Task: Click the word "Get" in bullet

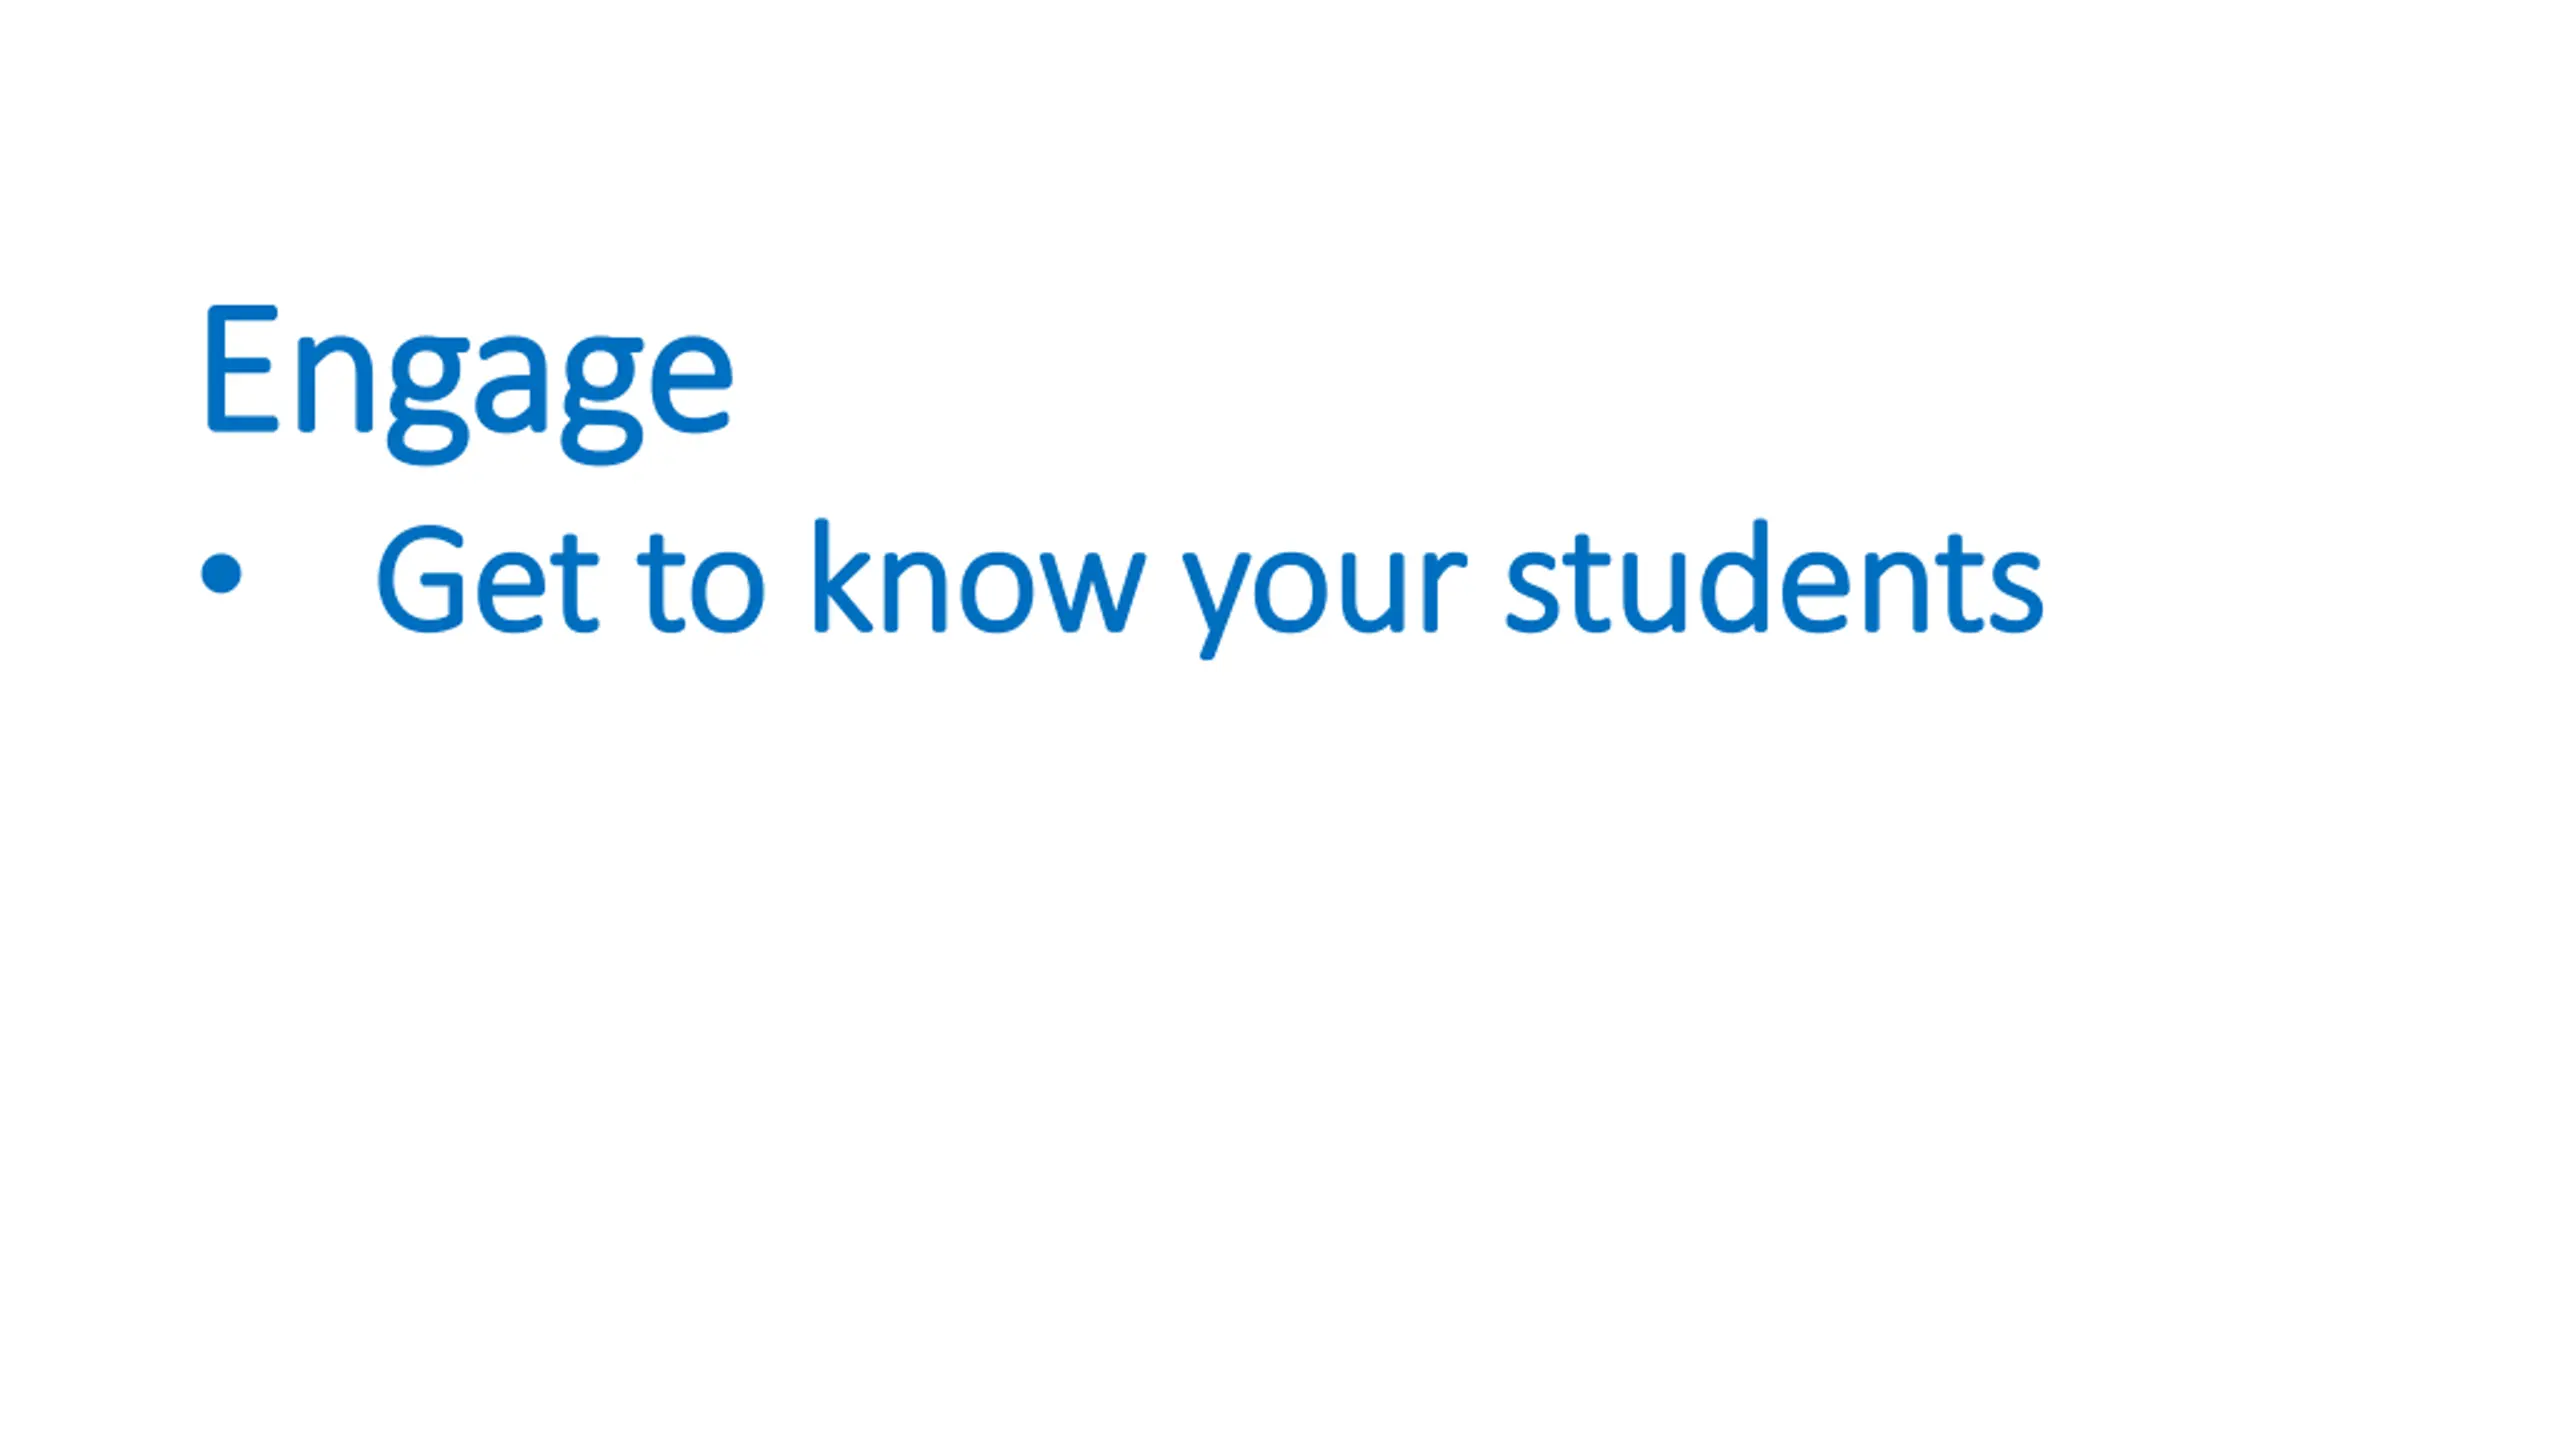Action: point(488,579)
